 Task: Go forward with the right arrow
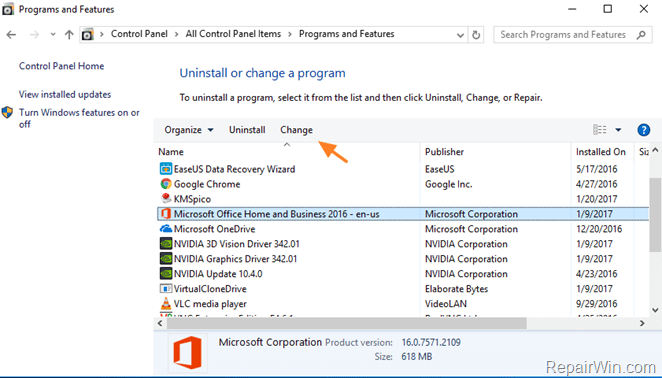34,35
